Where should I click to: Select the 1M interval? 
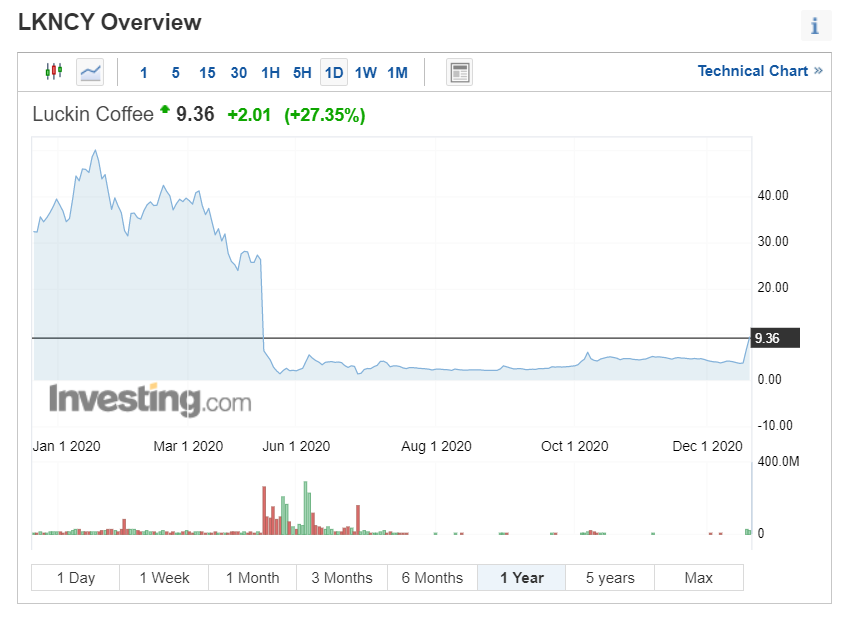click(x=398, y=73)
